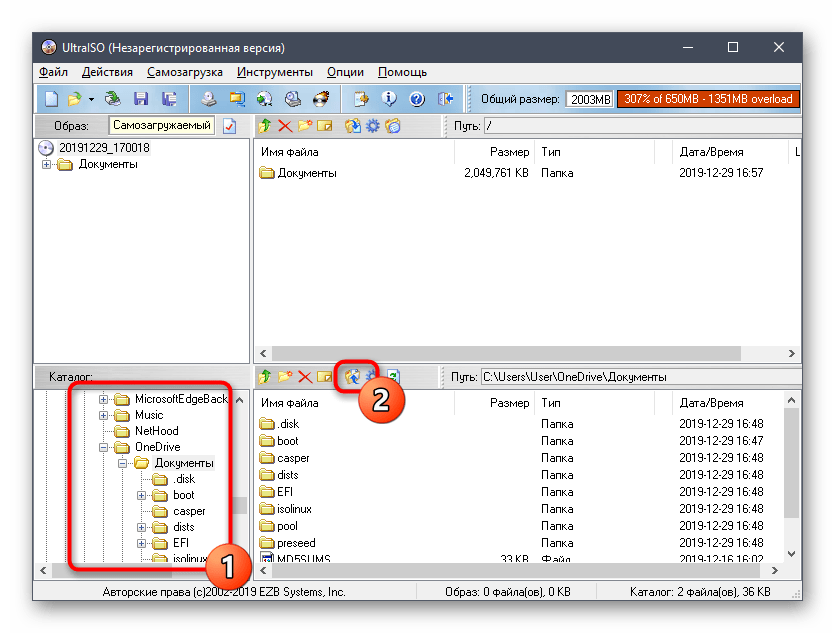The image size is (835, 633).
Task: Click the Burn CD image flame icon
Action: click(321, 99)
